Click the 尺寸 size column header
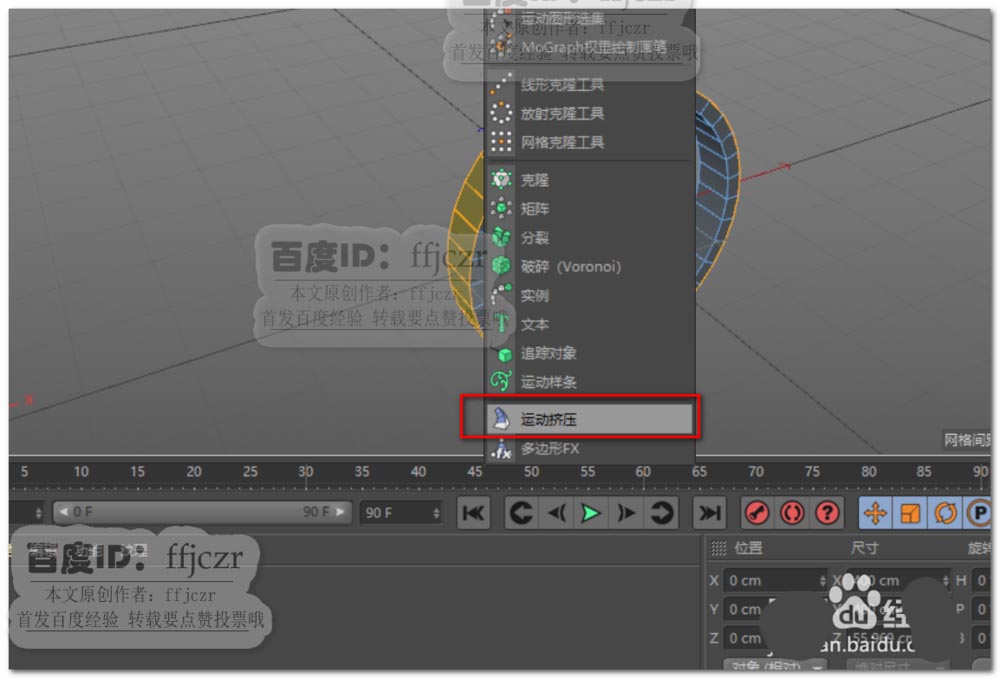The image size is (1000, 679). [864, 548]
